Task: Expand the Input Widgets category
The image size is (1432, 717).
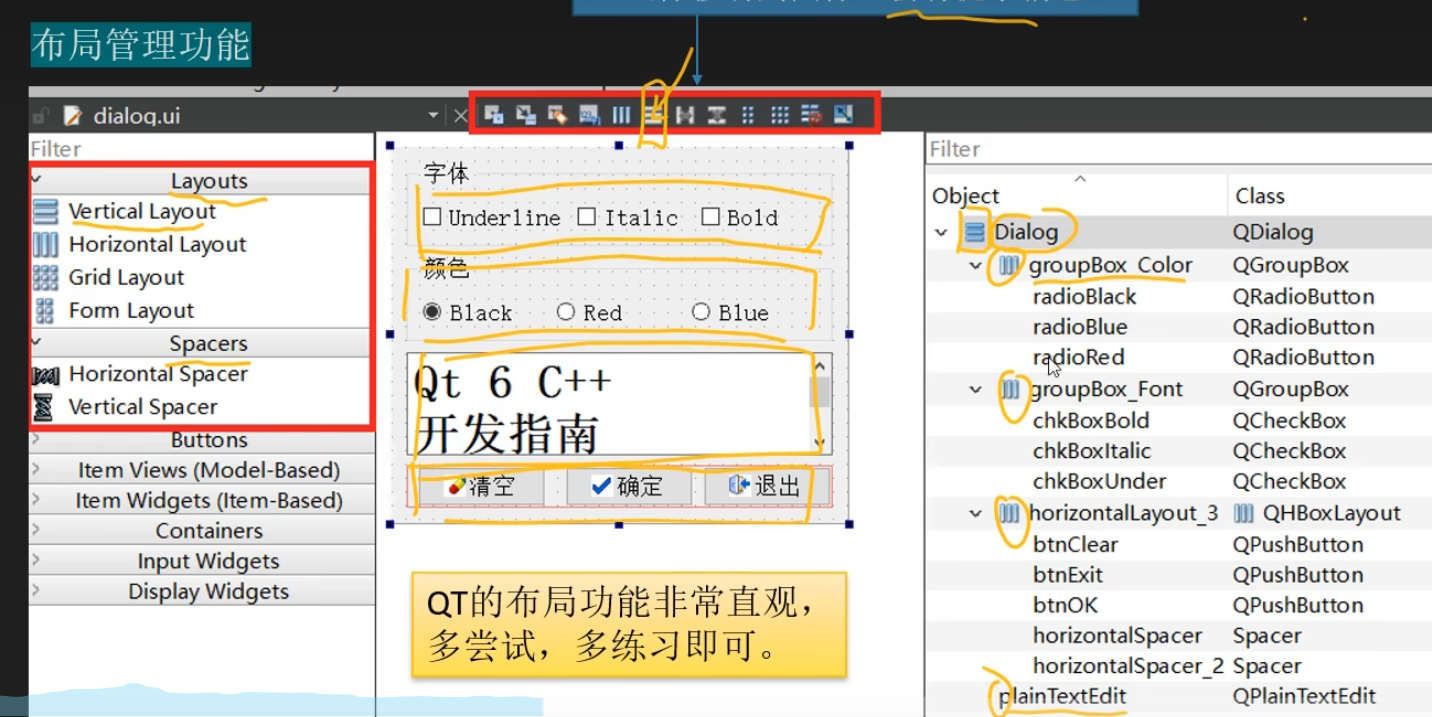Action: [37, 560]
